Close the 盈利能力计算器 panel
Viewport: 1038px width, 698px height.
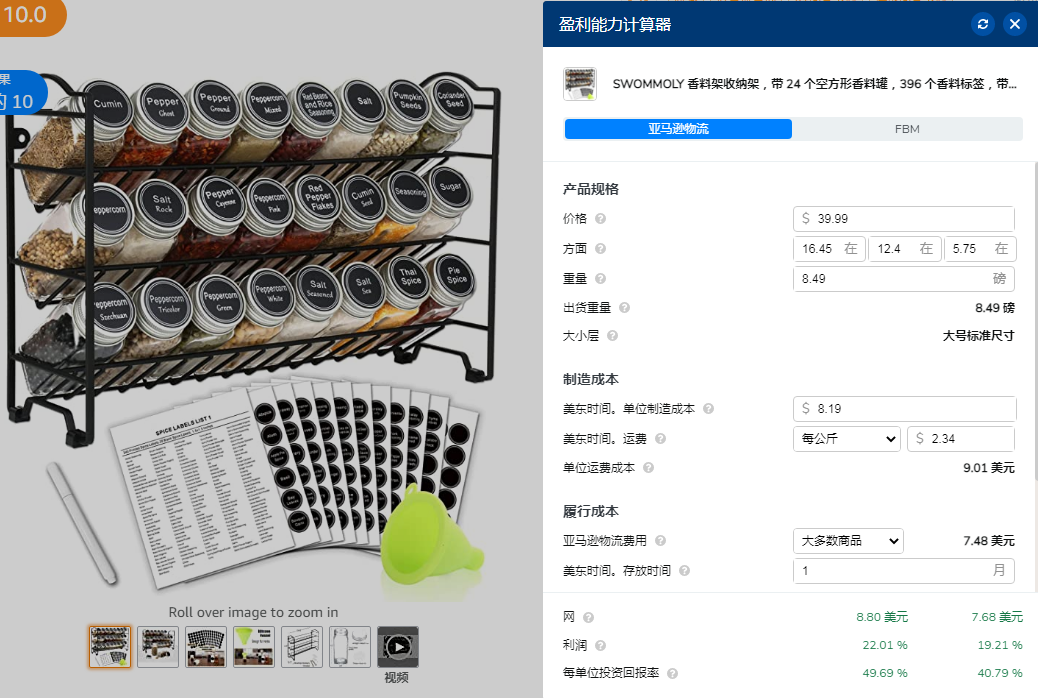(1014, 24)
